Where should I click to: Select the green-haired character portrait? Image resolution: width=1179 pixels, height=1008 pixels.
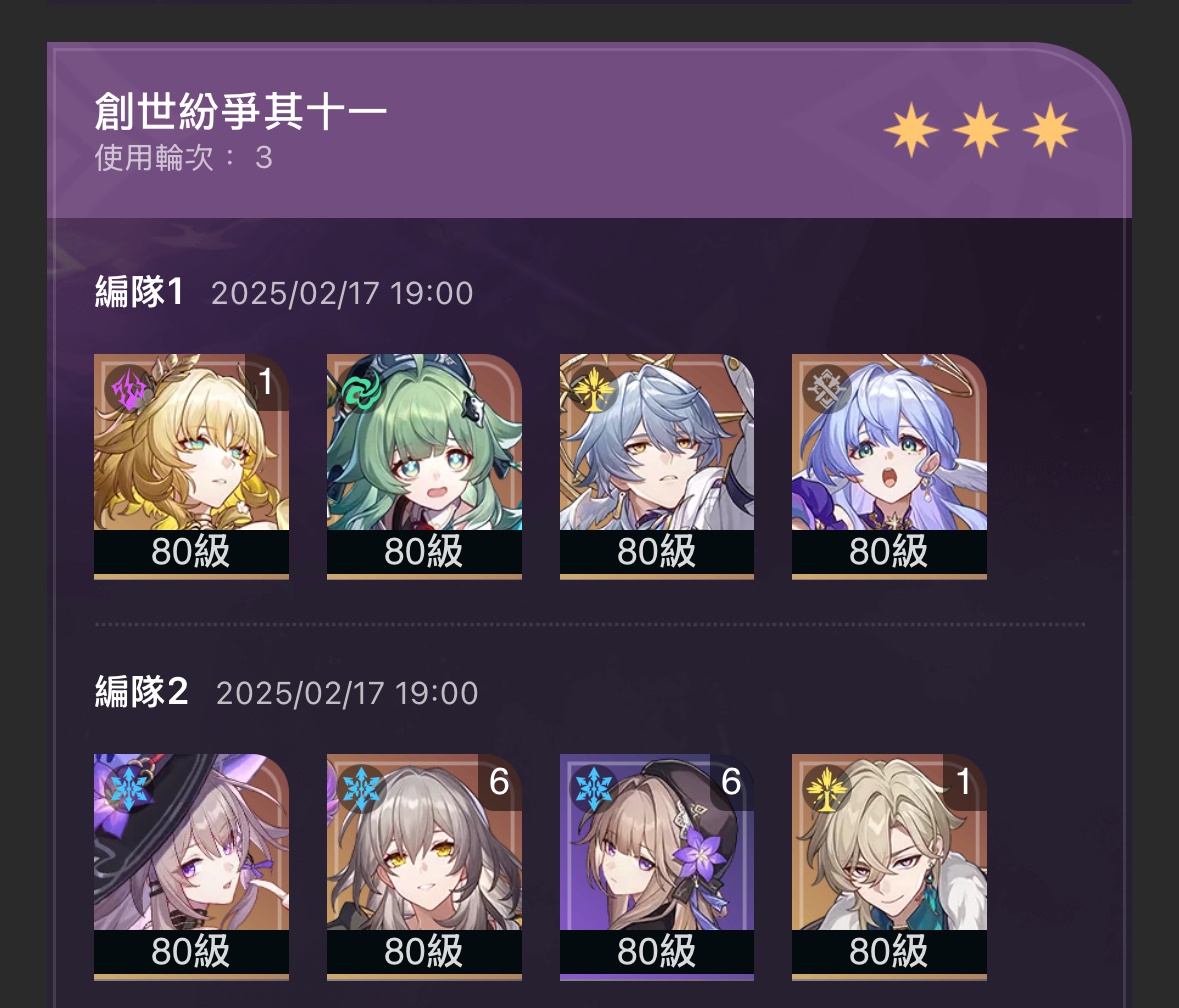pyautogui.click(x=424, y=466)
